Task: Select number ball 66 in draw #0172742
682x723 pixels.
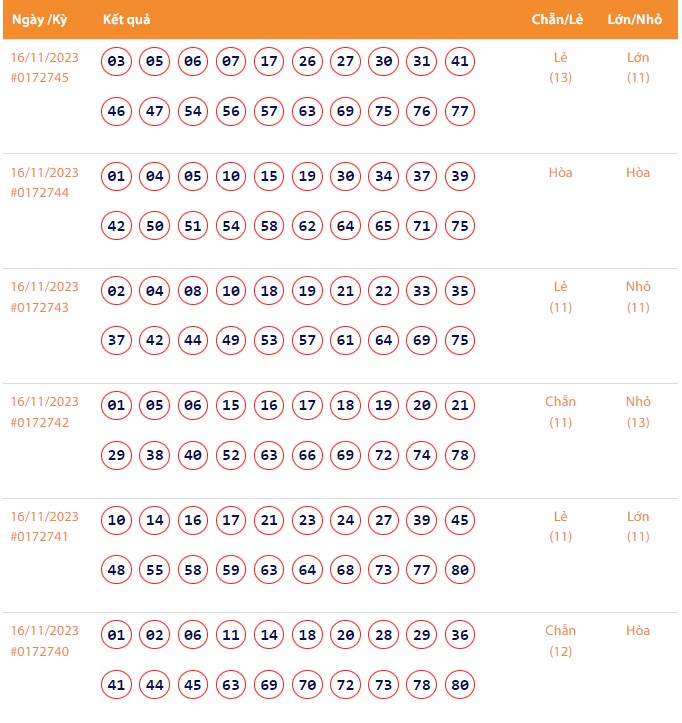Action: tap(307, 455)
